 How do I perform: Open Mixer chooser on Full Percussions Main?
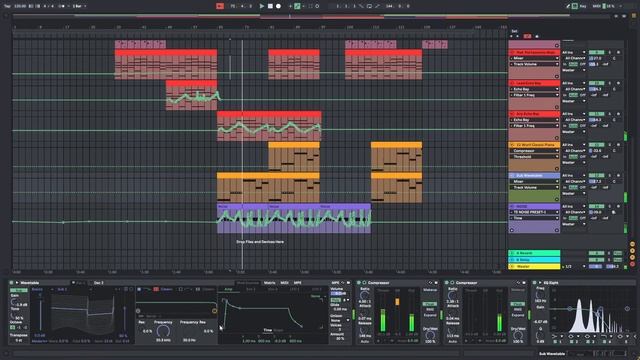point(534,58)
